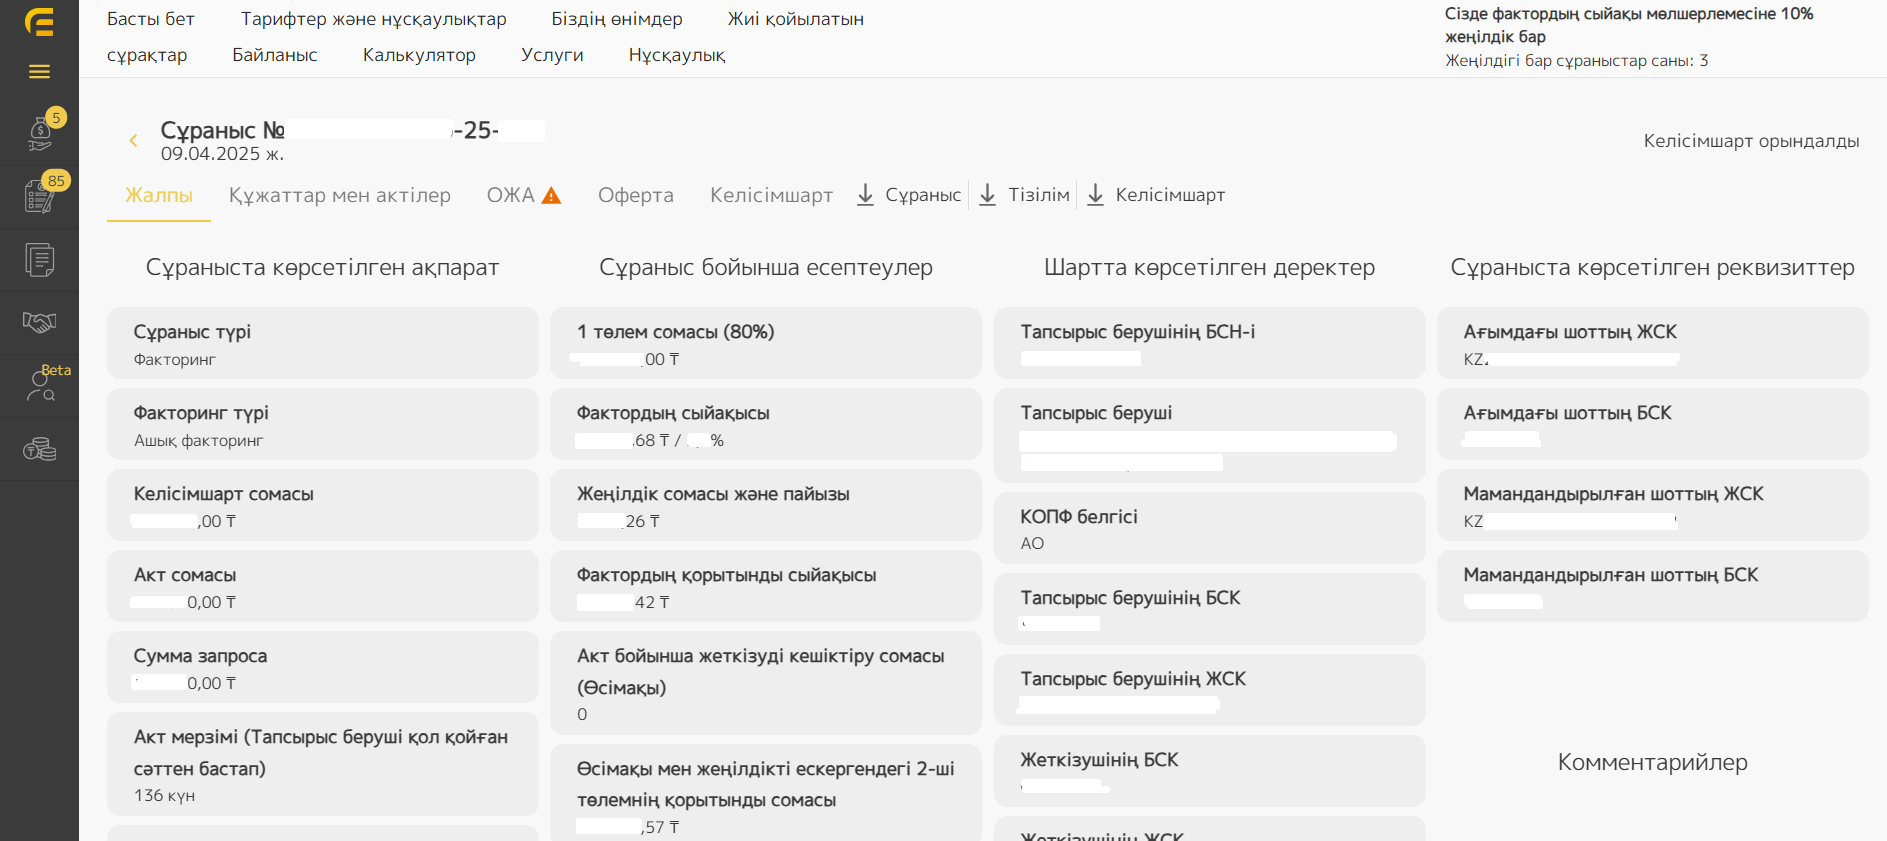Click download icon before Келісімшарт

click(x=1096, y=195)
